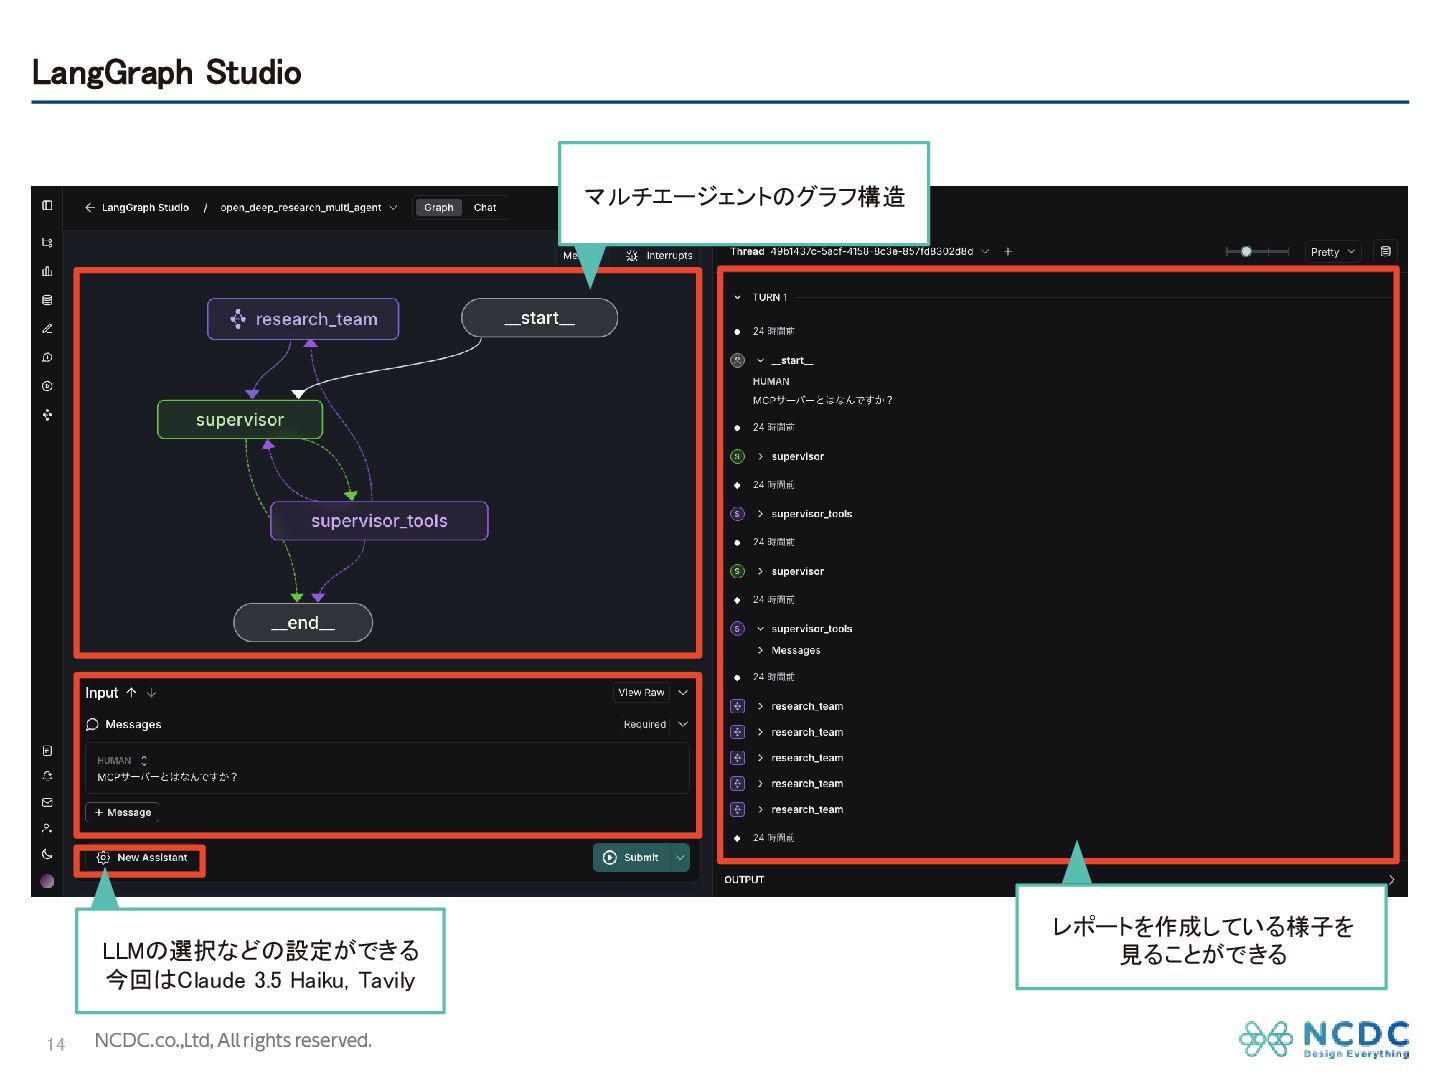Open the tracing projects icon in sidebar

pos(47,242)
